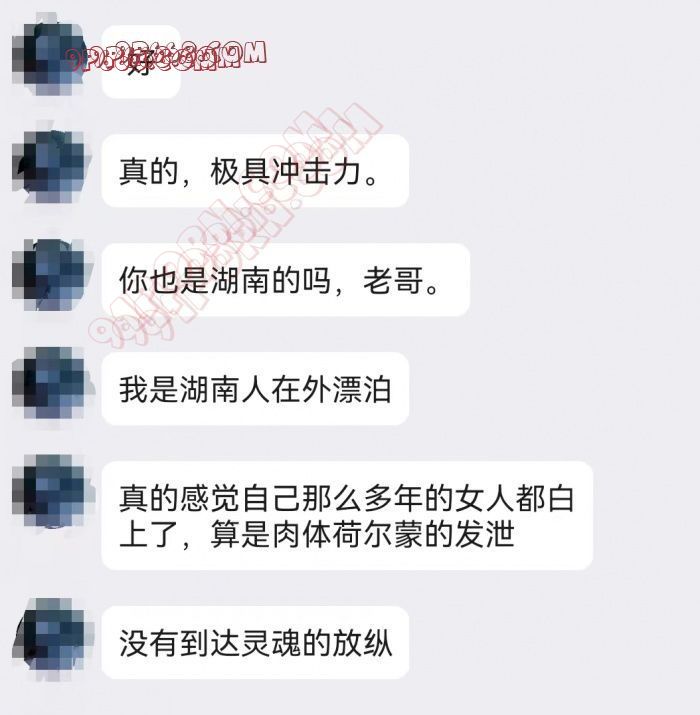Select the long two-line message bubble
The height and width of the screenshot is (715, 700).
coord(347,515)
